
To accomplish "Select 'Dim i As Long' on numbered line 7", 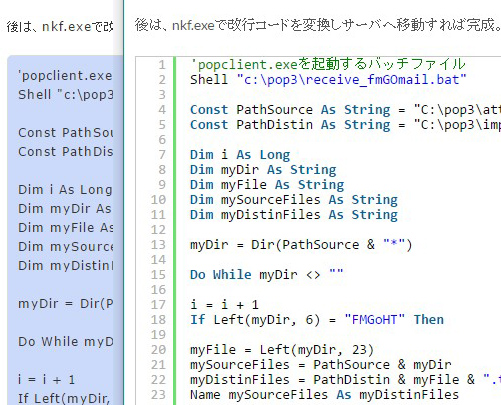I will [x=240, y=155].
